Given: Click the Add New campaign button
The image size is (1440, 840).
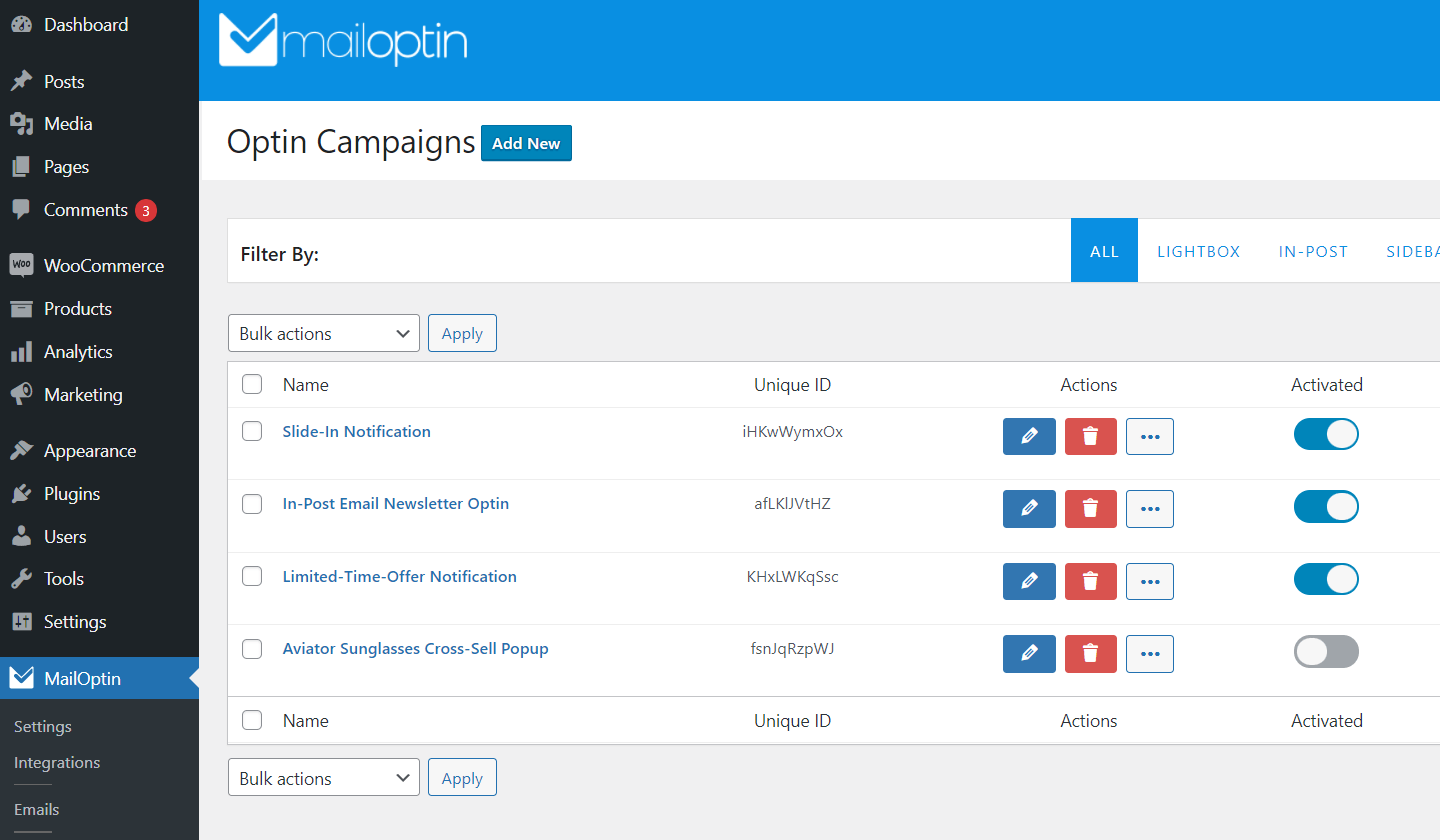Looking at the screenshot, I should click(x=526, y=143).
